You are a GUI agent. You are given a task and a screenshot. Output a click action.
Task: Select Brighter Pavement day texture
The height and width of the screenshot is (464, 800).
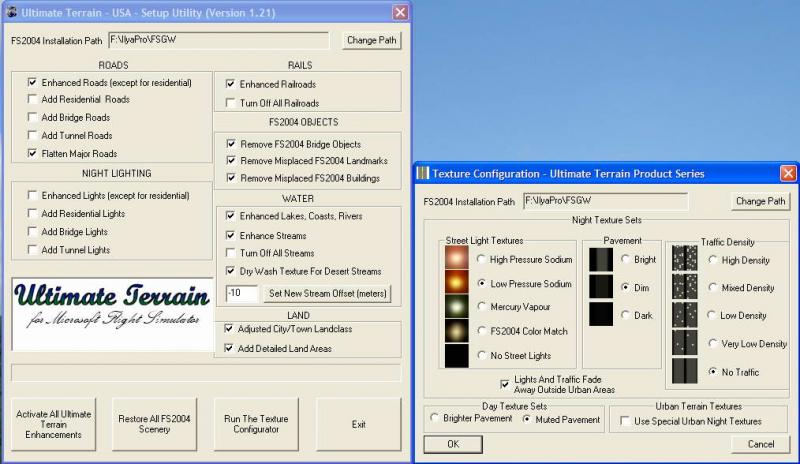(435, 418)
